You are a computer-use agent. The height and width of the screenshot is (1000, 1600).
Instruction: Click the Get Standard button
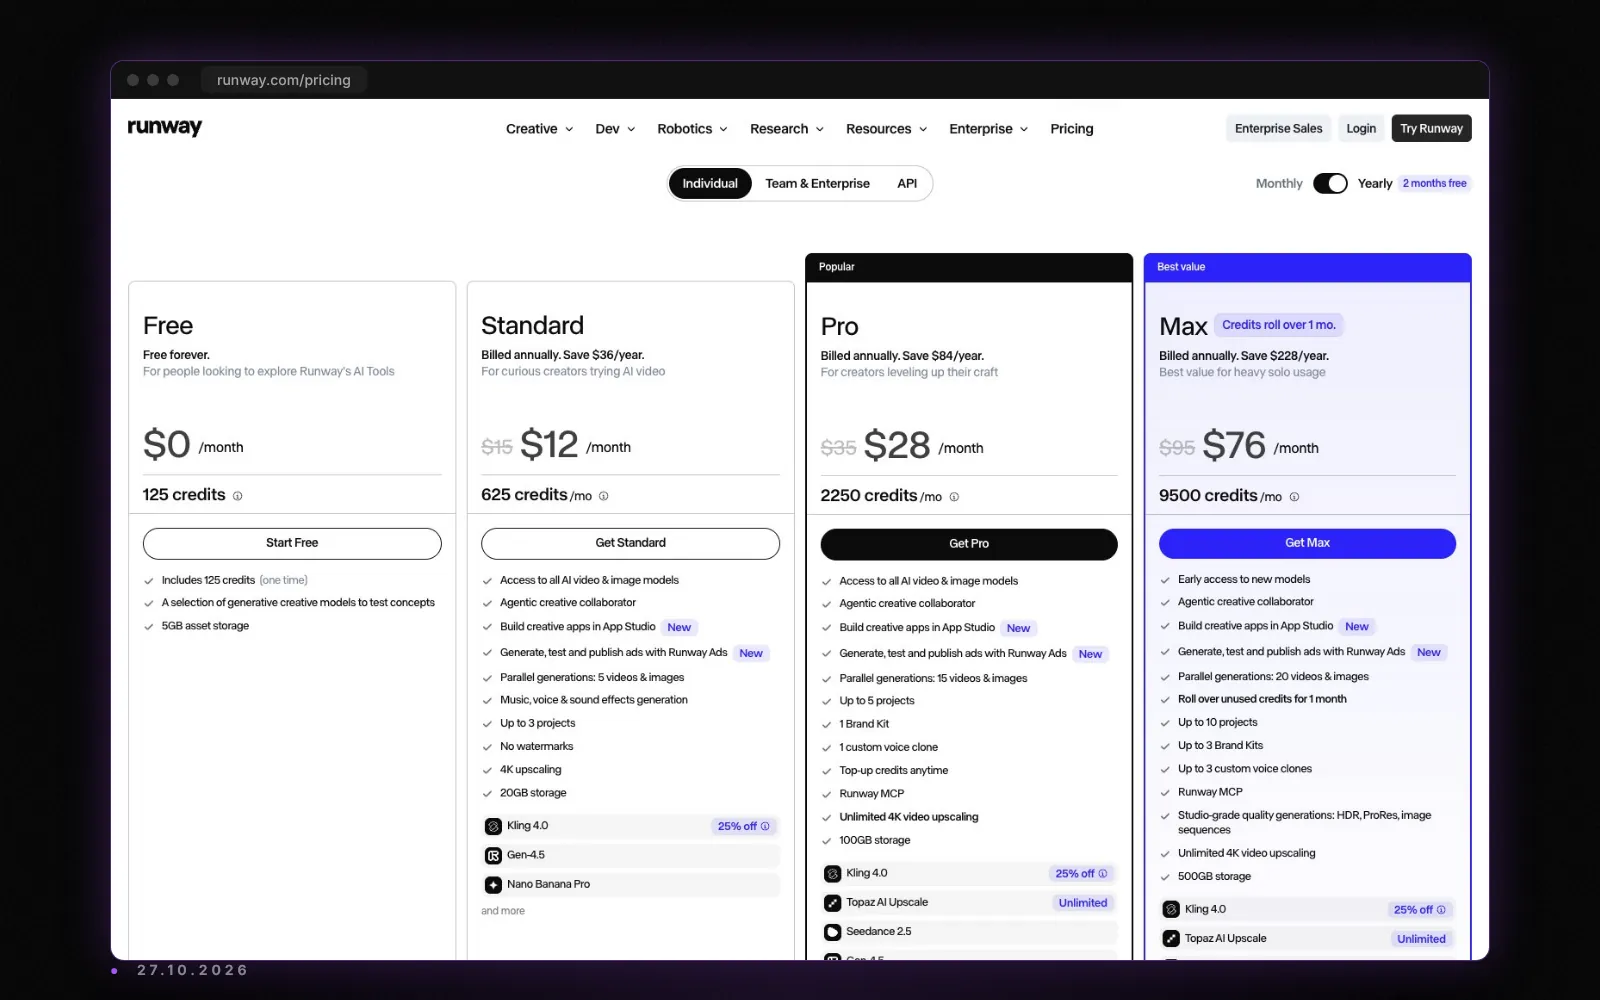630,543
